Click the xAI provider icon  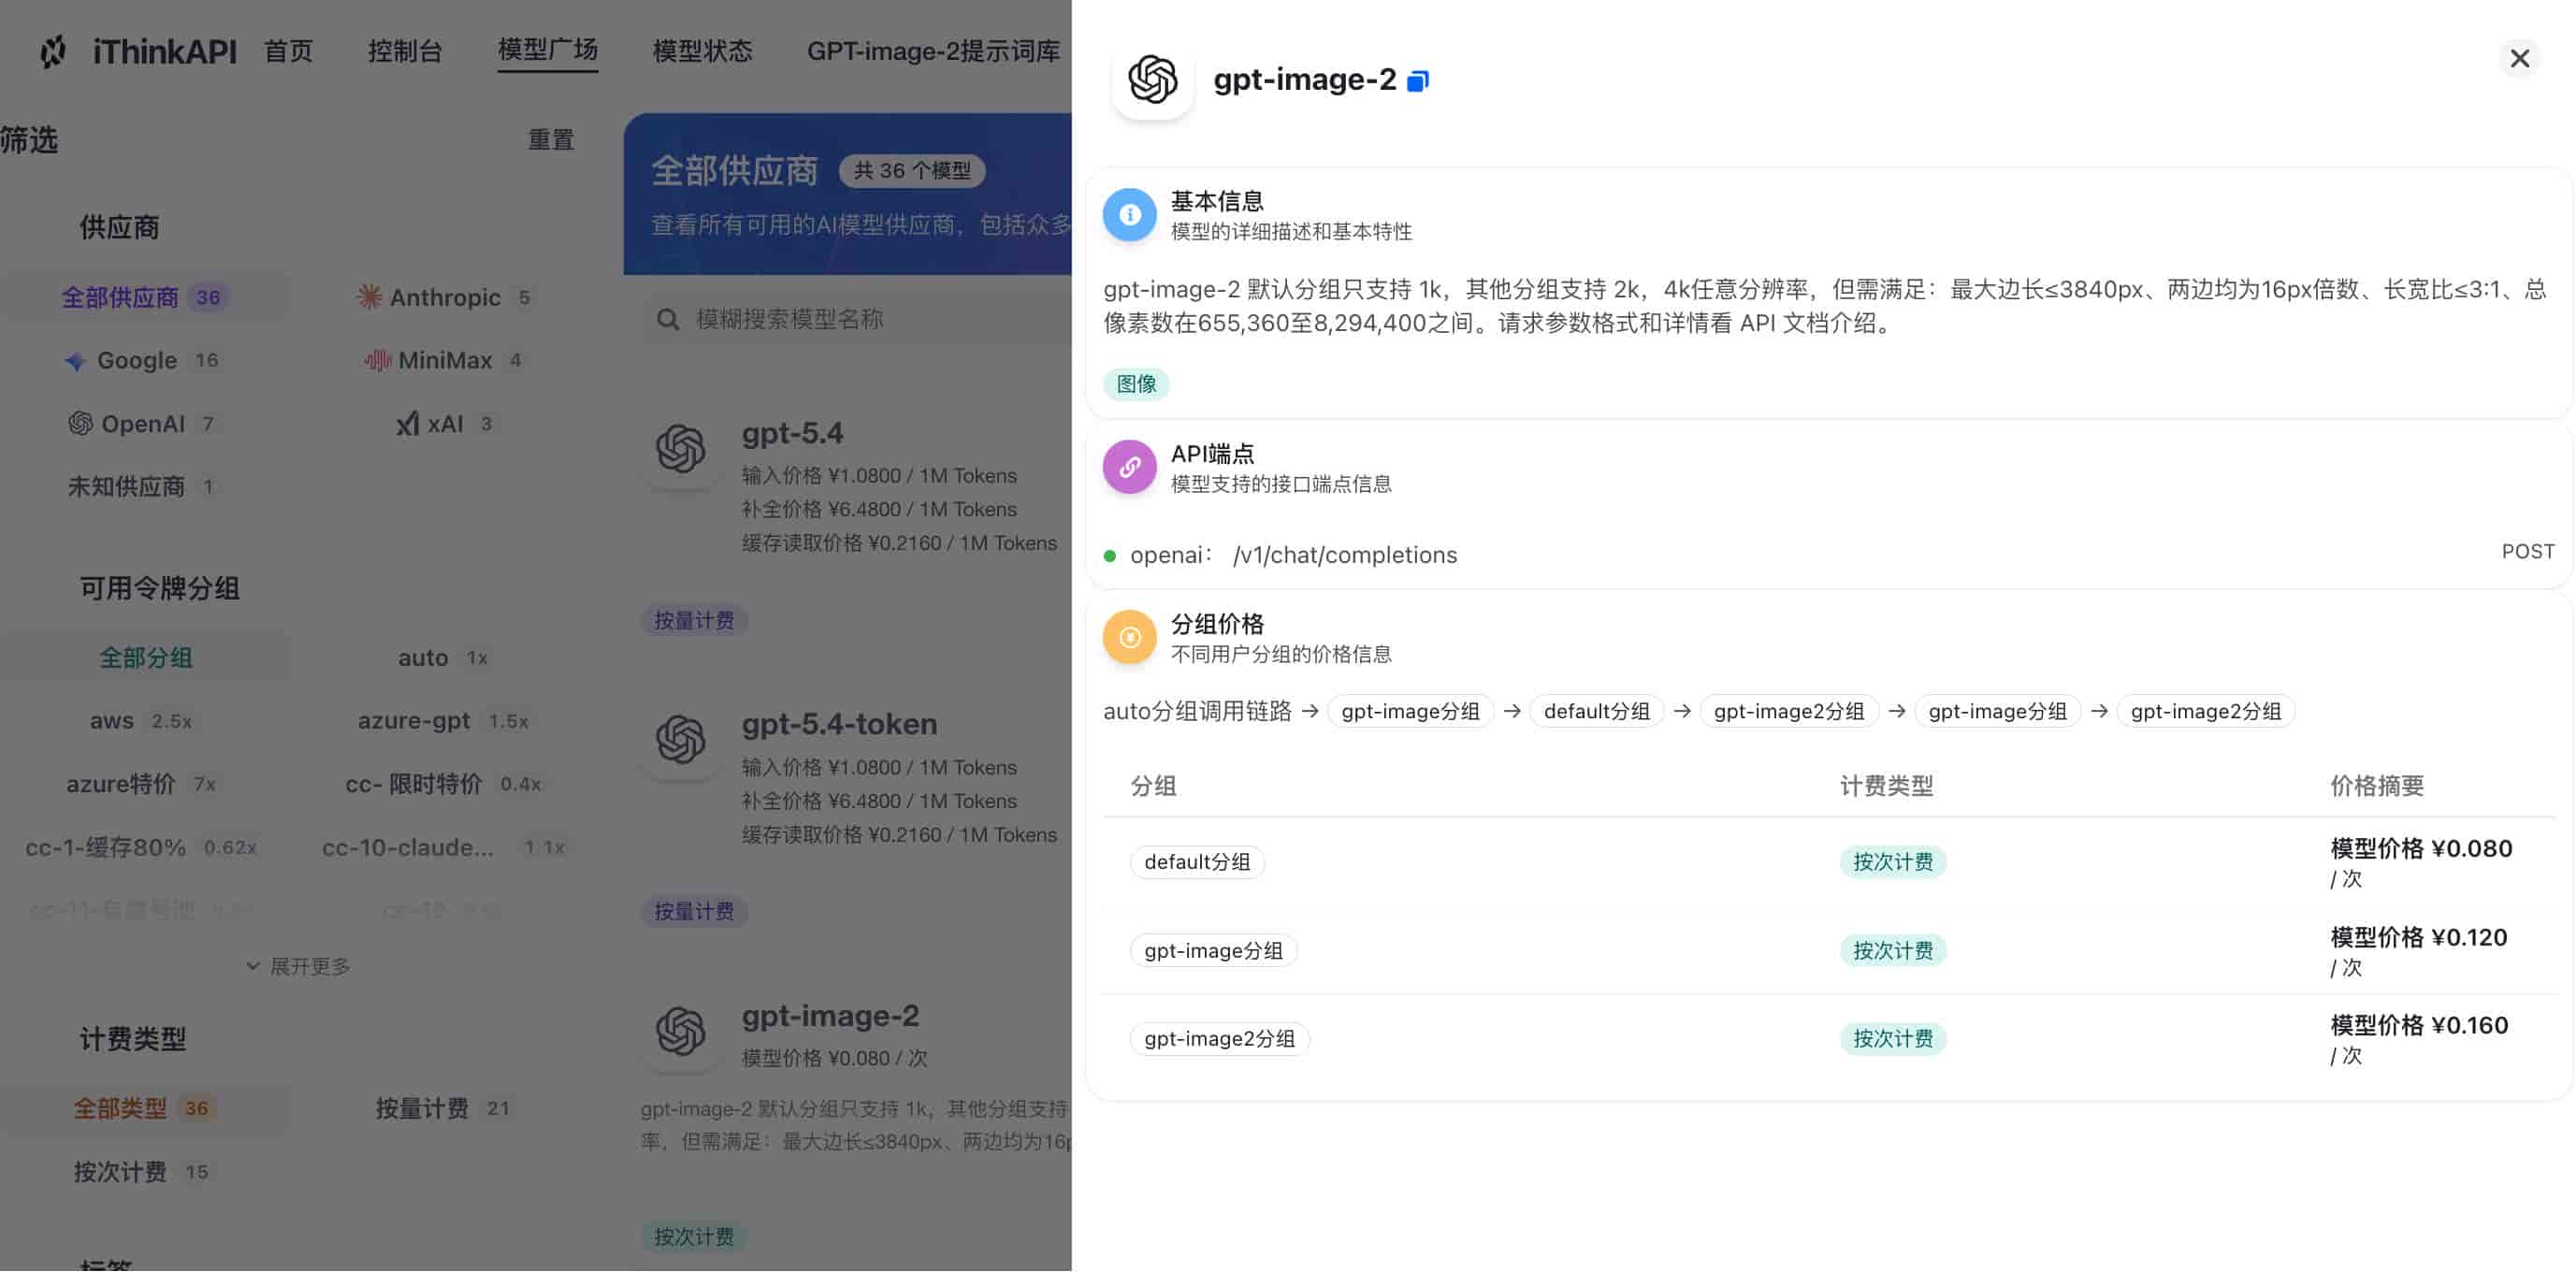(x=407, y=424)
